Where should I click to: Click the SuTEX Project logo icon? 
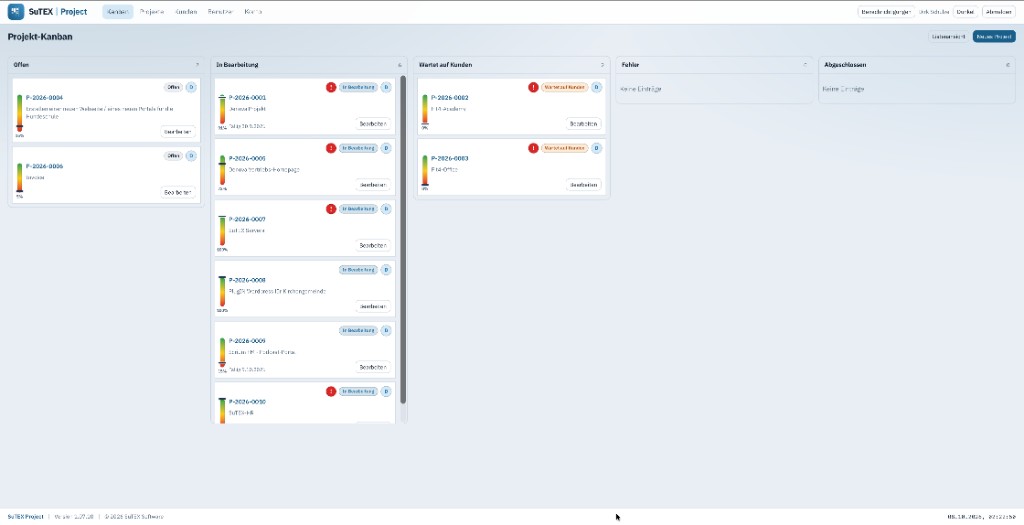[x=16, y=12]
